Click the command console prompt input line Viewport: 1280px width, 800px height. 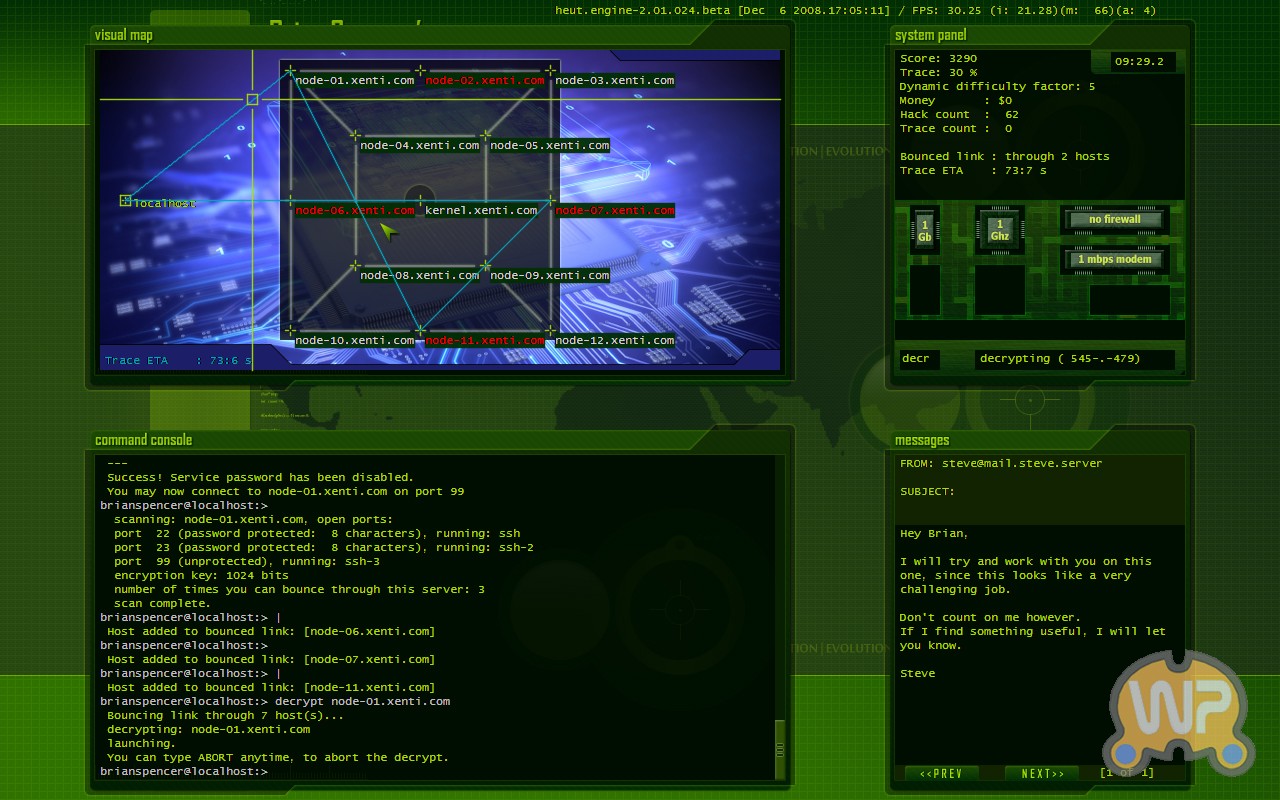(436, 771)
